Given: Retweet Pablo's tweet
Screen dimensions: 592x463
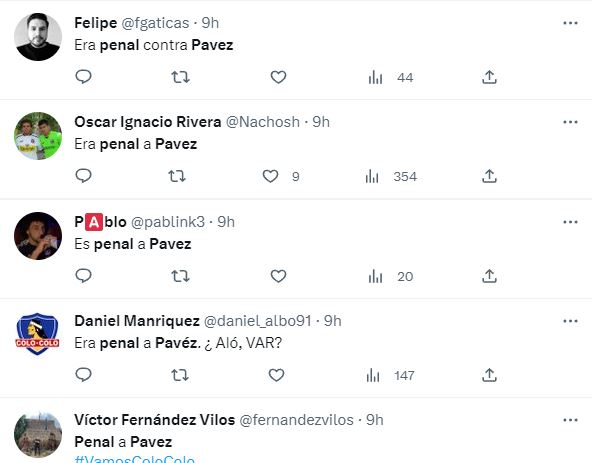Looking at the screenshot, I should [x=180, y=276].
